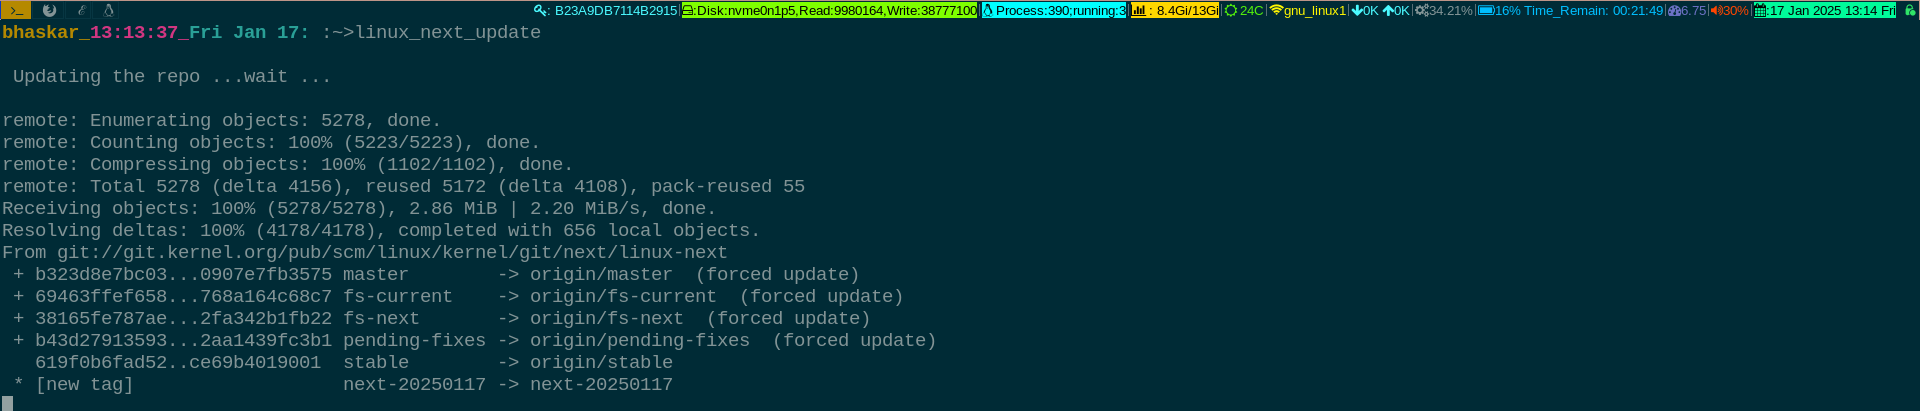Open the 17 Jan 2025 date calendar
This screenshot has width=1920, height=411.
pos(1825,10)
